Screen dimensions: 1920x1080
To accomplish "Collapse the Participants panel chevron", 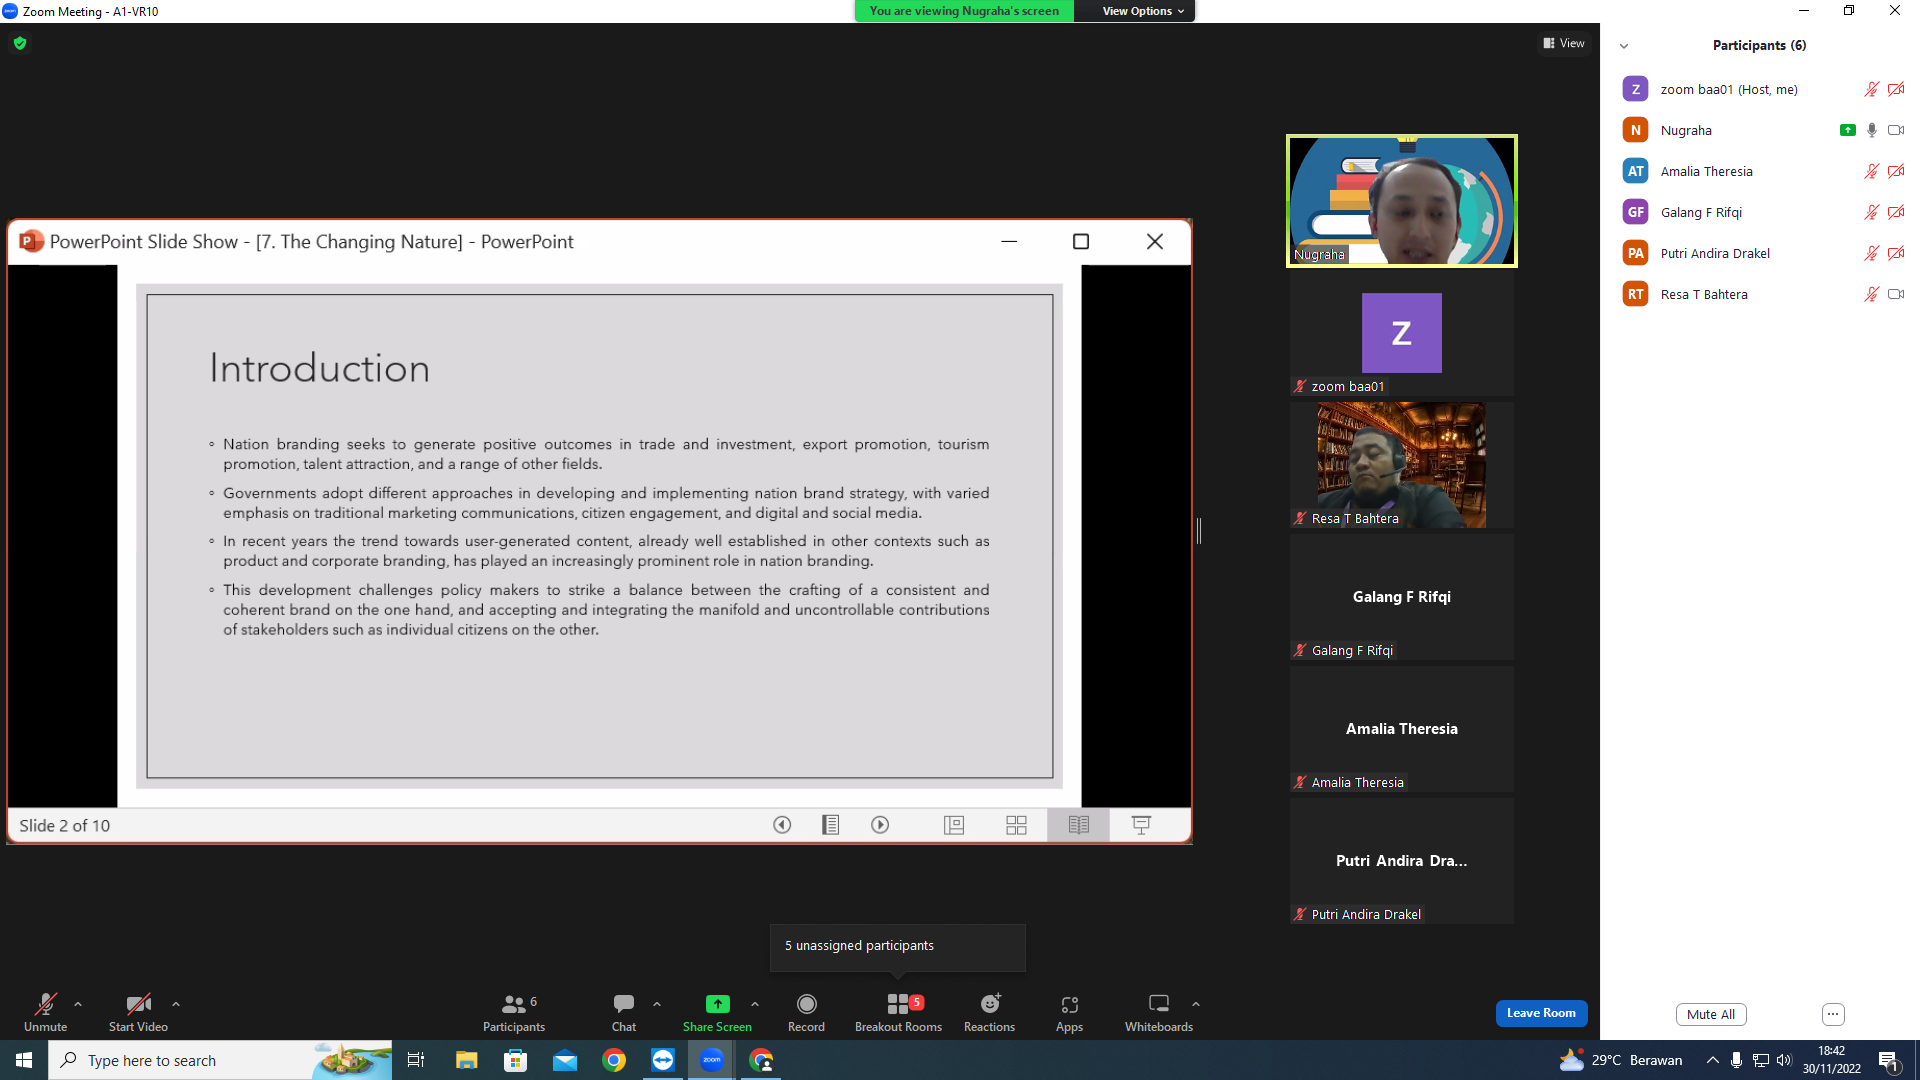I will click(1624, 46).
